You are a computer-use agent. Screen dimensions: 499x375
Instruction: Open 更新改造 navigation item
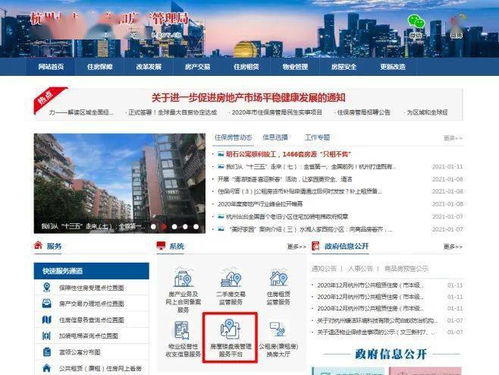[393, 67]
